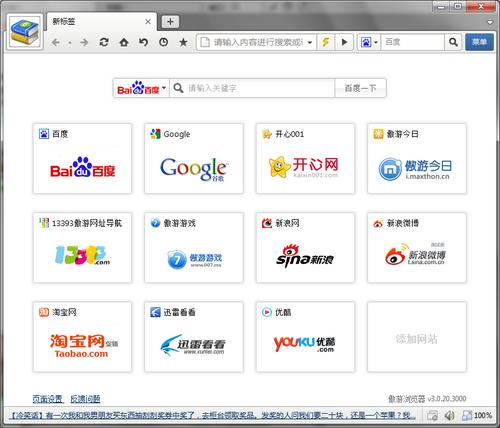Click the undo closed tab icon
The height and width of the screenshot is (428, 500).
144,42
